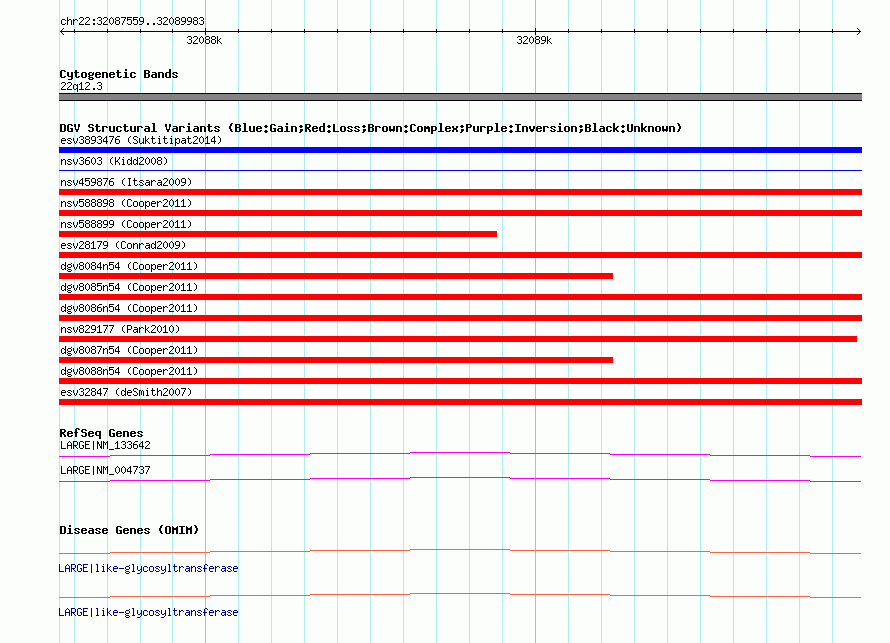Click the RefSeq Genes track title
This screenshot has width=890, height=643.
point(101,433)
